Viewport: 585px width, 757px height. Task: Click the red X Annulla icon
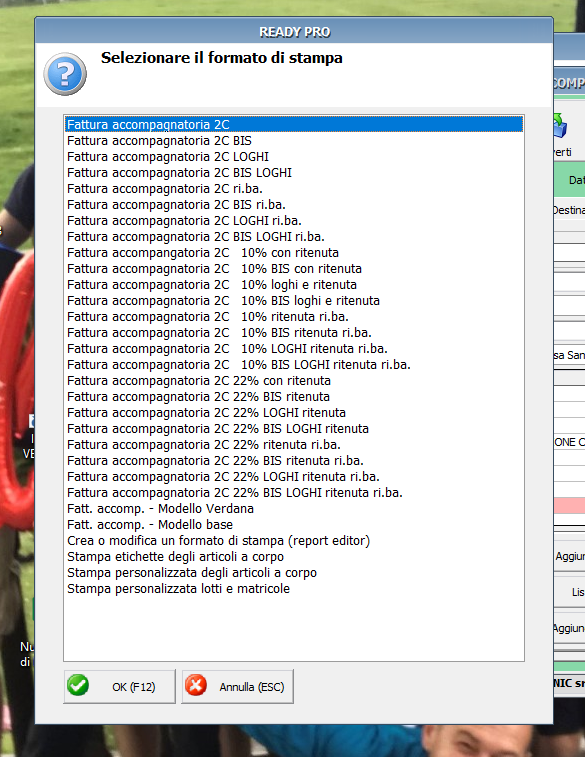[x=196, y=686]
